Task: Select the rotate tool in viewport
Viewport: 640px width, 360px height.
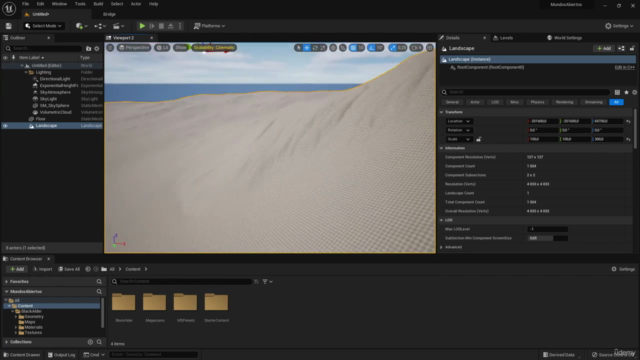Action: [315, 48]
